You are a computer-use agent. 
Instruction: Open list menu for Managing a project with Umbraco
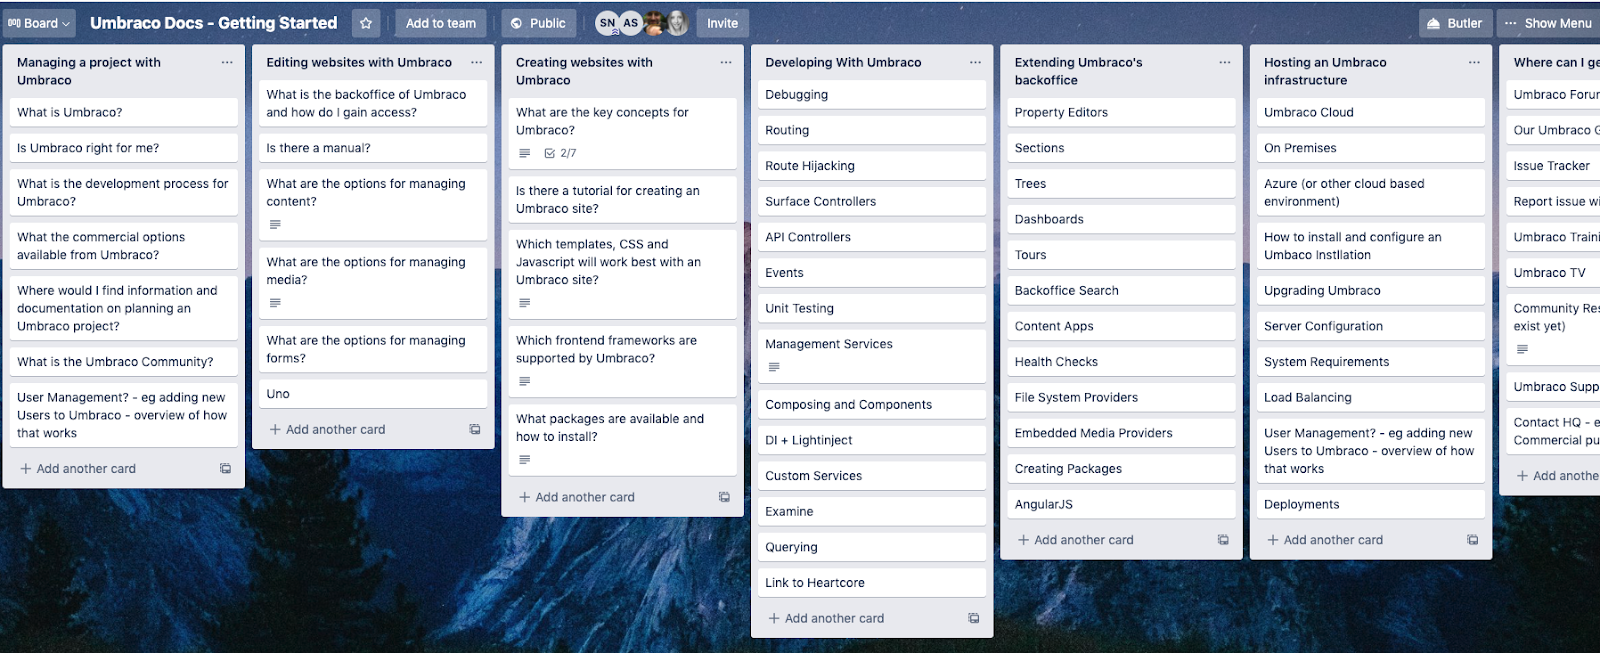[x=227, y=62]
